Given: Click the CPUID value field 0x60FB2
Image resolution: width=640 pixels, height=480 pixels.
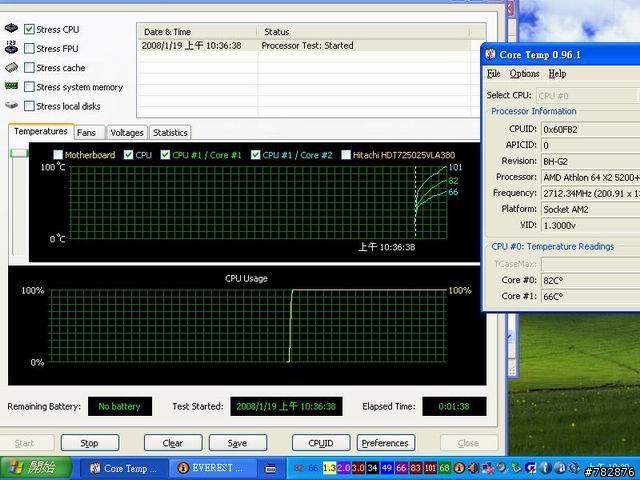Looking at the screenshot, I should click(x=590, y=129).
